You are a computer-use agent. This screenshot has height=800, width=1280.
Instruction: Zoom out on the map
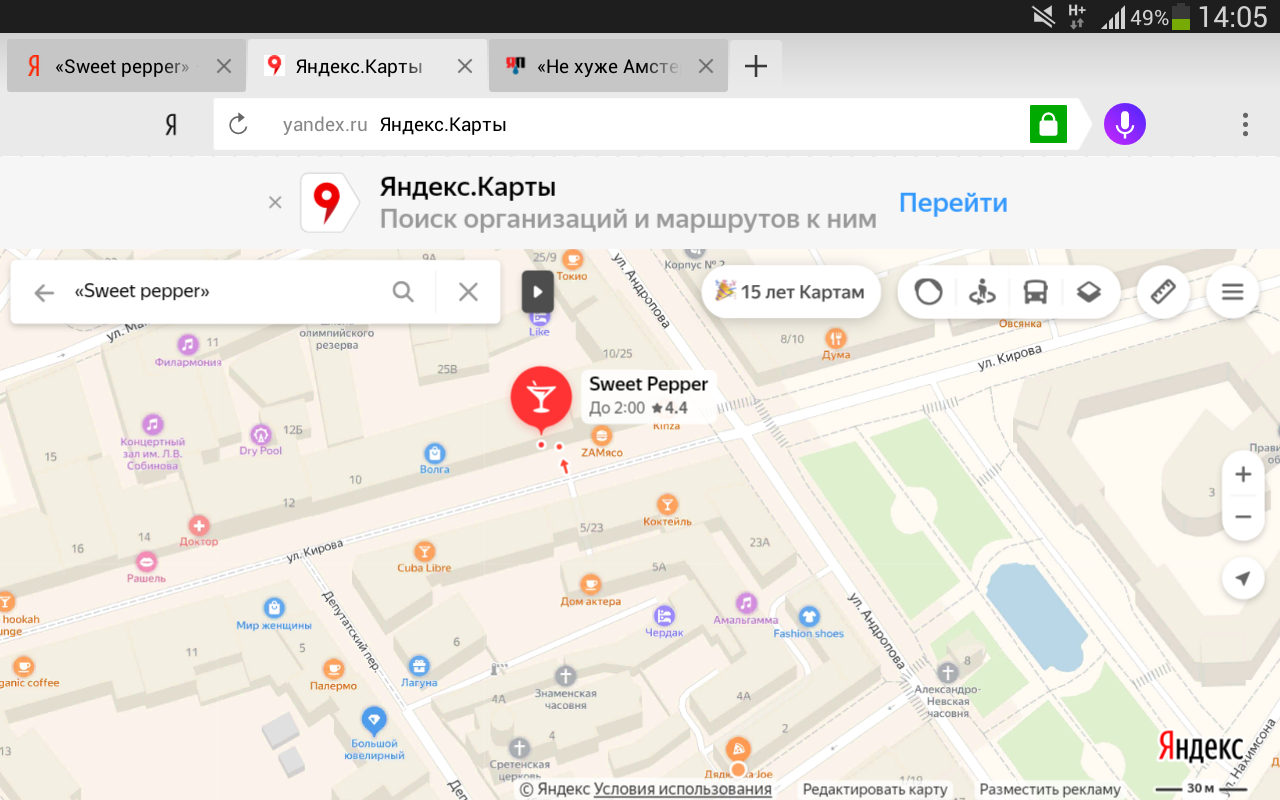click(1243, 517)
